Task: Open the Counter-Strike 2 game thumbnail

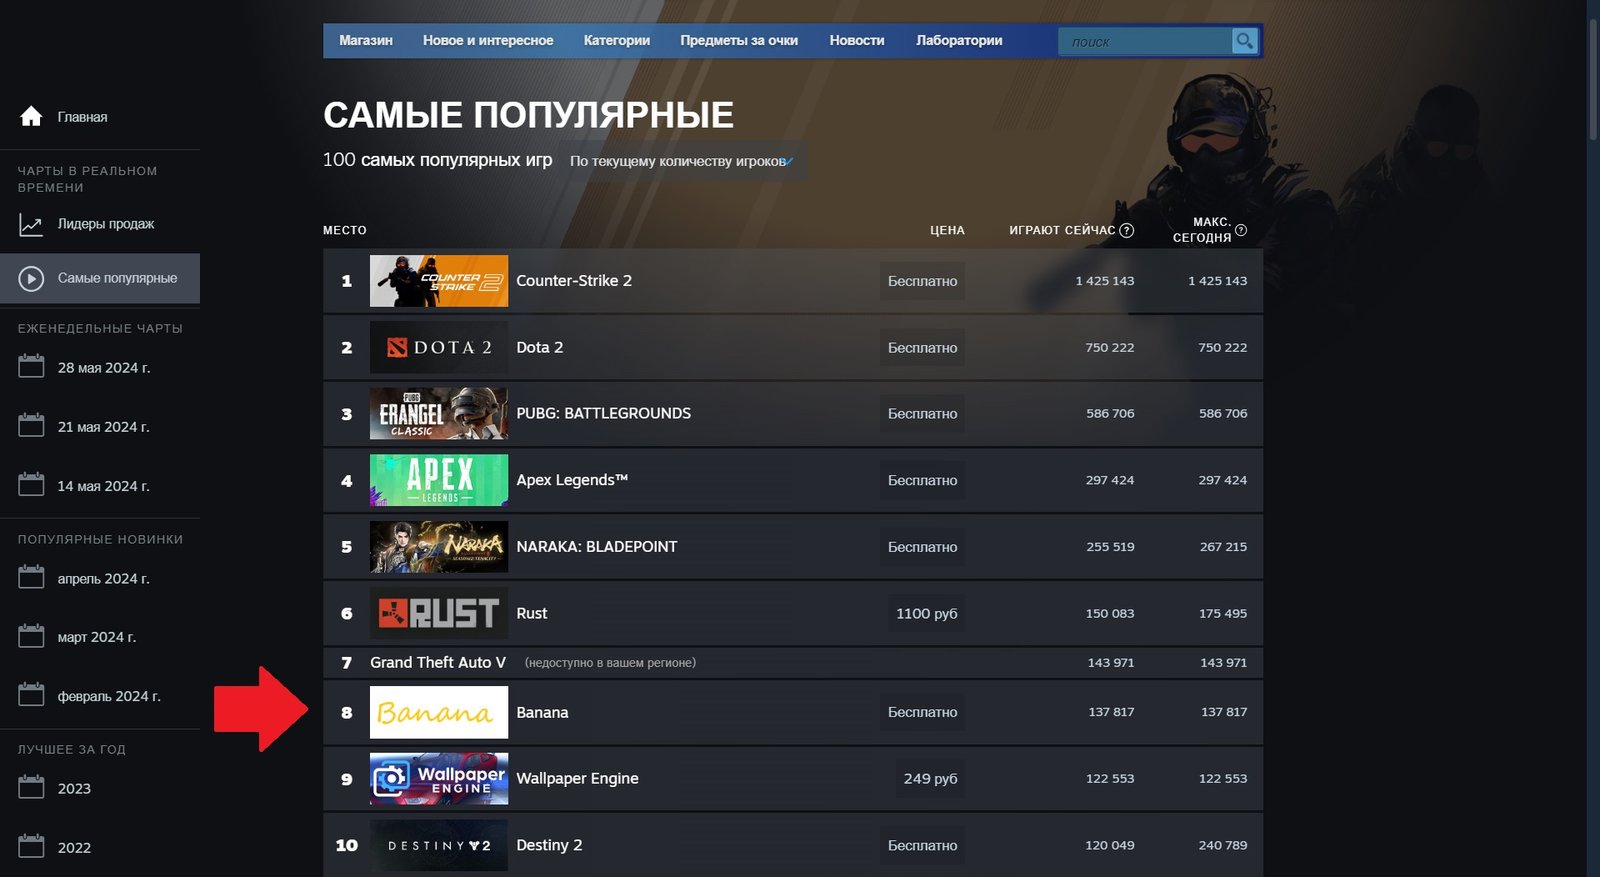Action: click(x=439, y=281)
